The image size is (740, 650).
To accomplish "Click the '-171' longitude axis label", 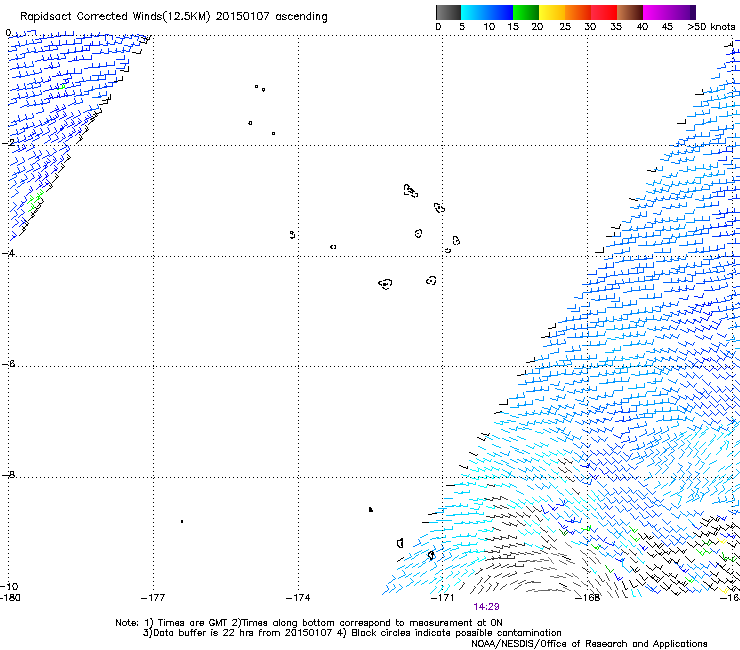I will click(x=443, y=598).
